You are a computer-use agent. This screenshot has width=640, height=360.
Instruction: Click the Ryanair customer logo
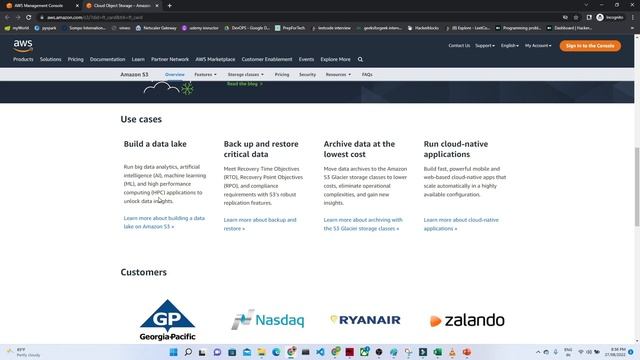tap(365, 320)
